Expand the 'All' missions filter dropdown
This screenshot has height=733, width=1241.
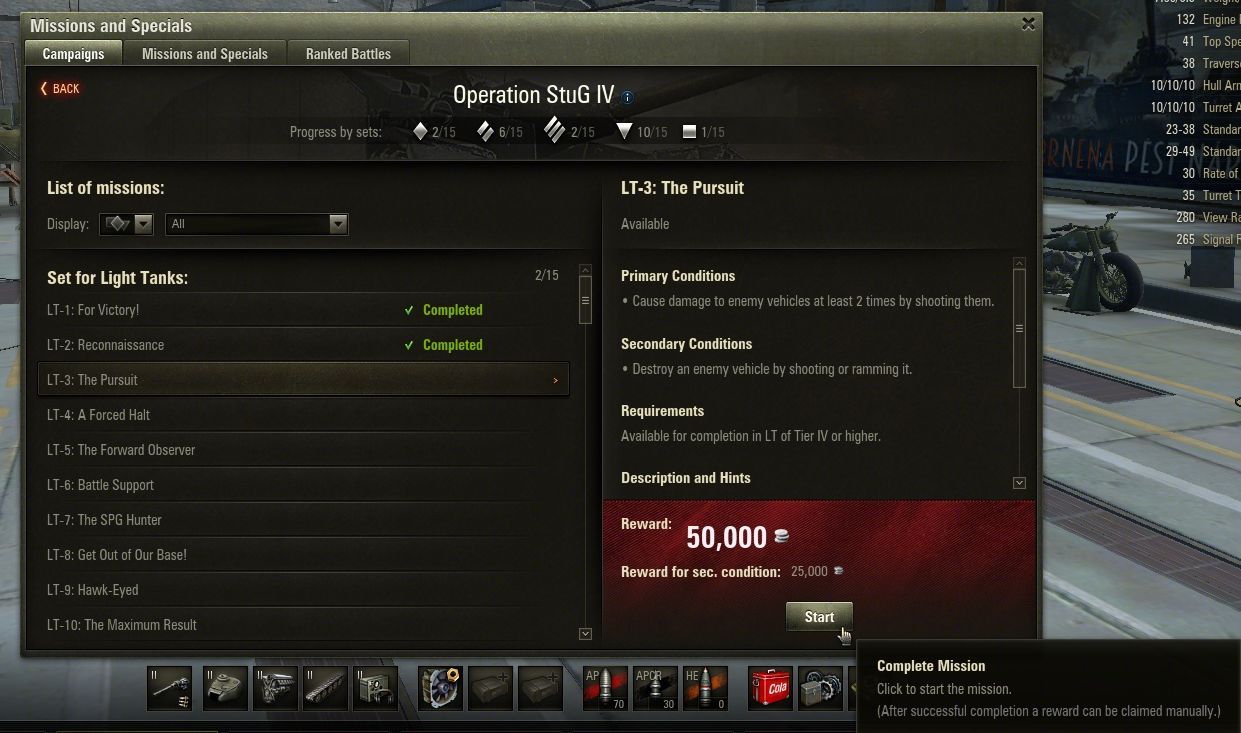tap(257, 224)
